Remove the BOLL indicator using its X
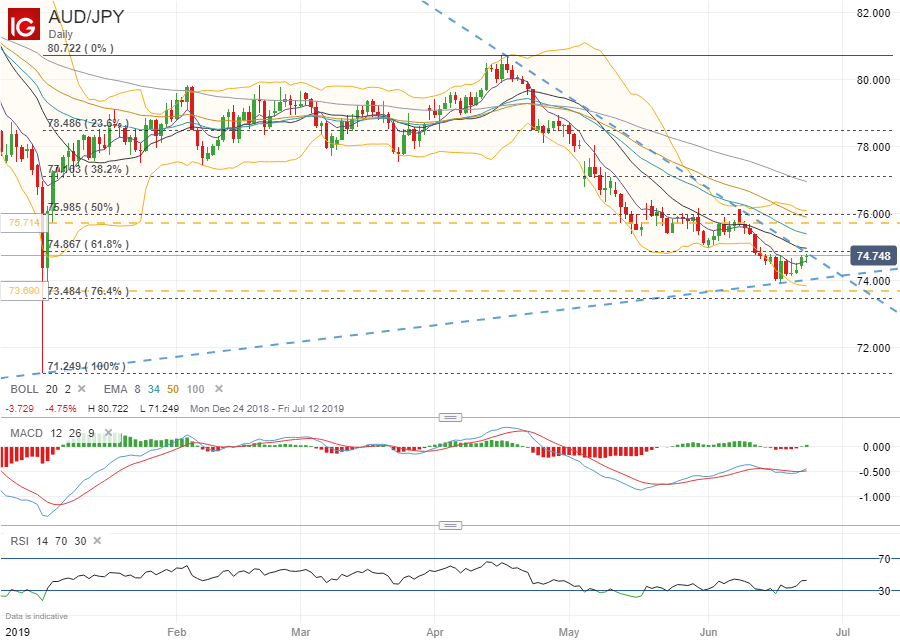This screenshot has width=900, height=641. [x=81, y=388]
